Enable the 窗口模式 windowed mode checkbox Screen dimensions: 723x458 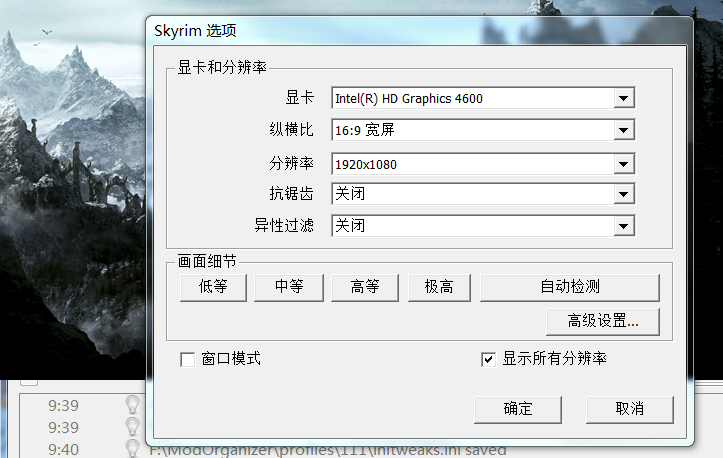point(188,359)
